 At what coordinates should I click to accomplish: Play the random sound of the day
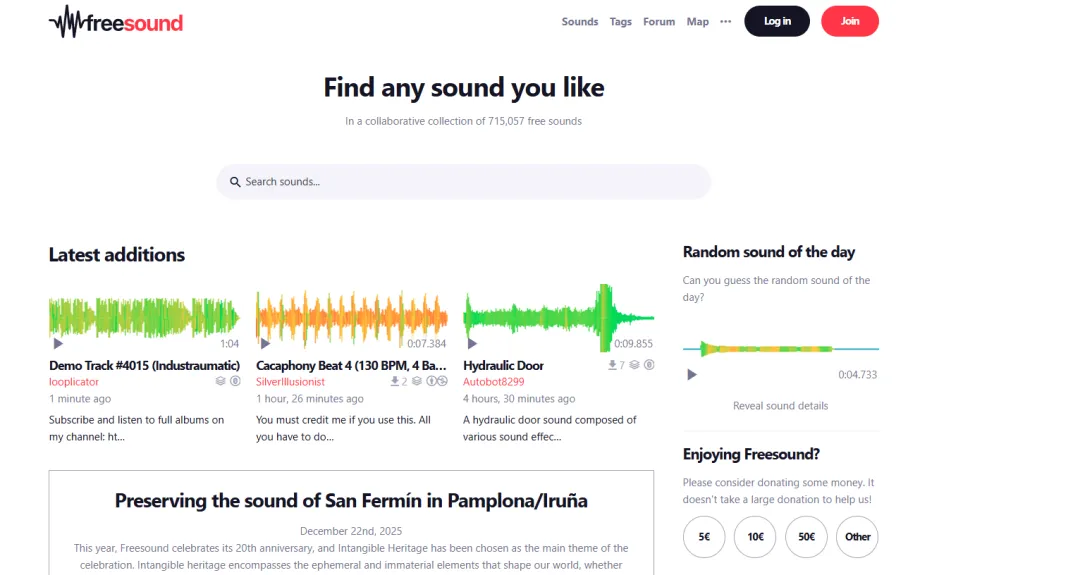pos(692,375)
